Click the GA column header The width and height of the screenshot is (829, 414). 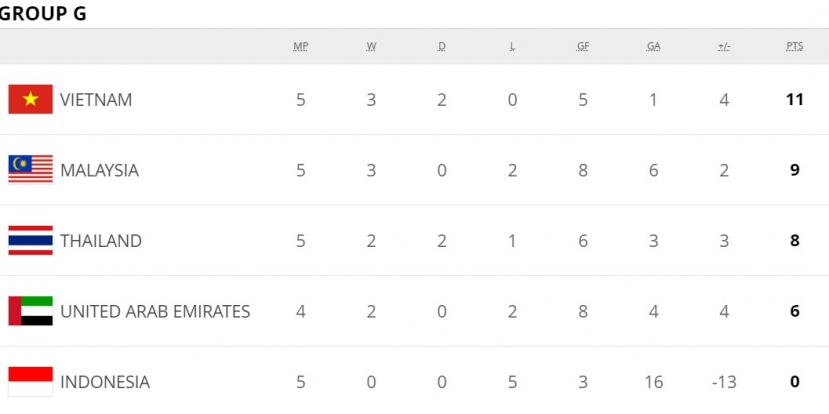(653, 47)
